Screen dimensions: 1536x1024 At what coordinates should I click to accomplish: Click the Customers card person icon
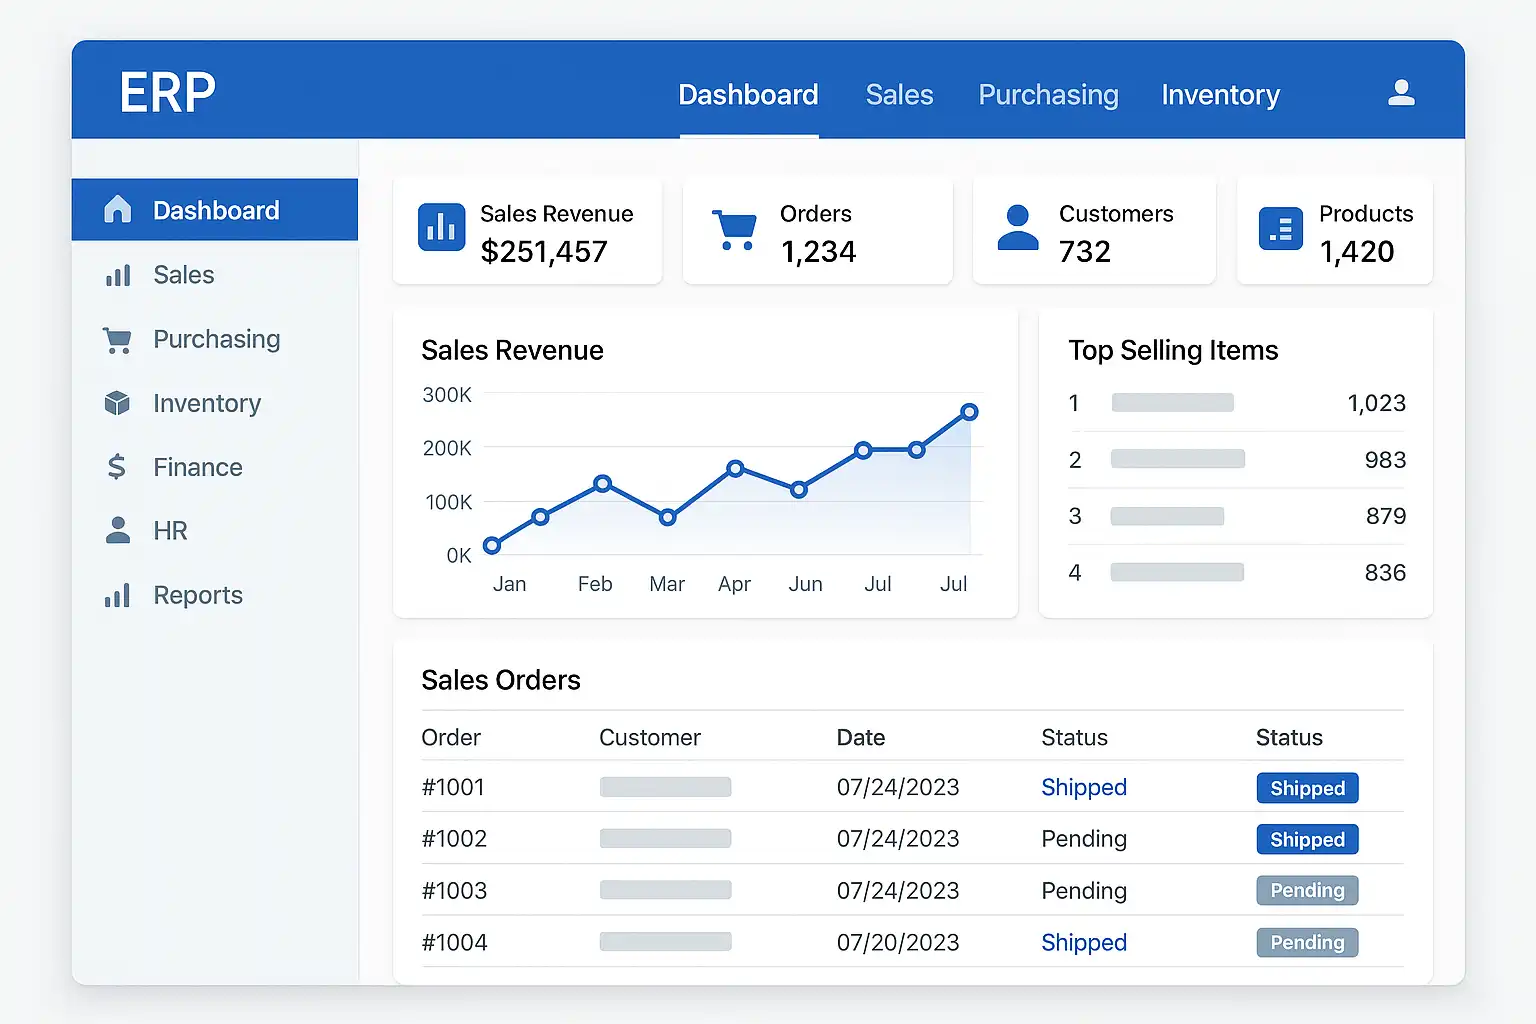(1018, 228)
